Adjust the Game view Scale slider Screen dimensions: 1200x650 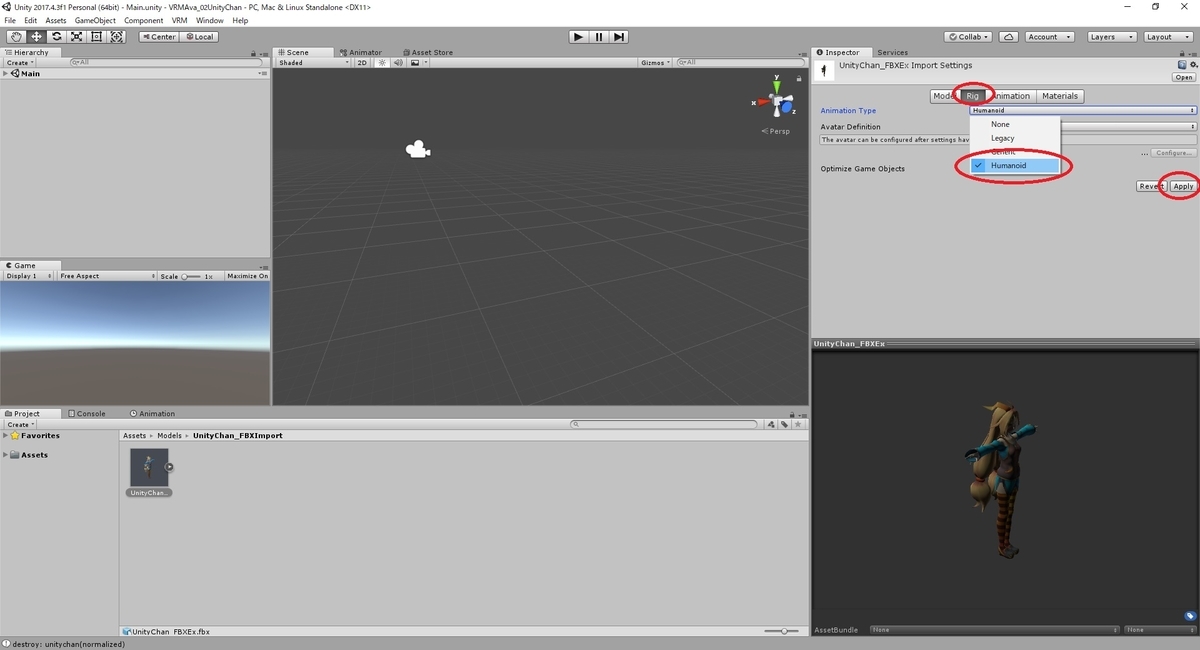[x=191, y=276]
